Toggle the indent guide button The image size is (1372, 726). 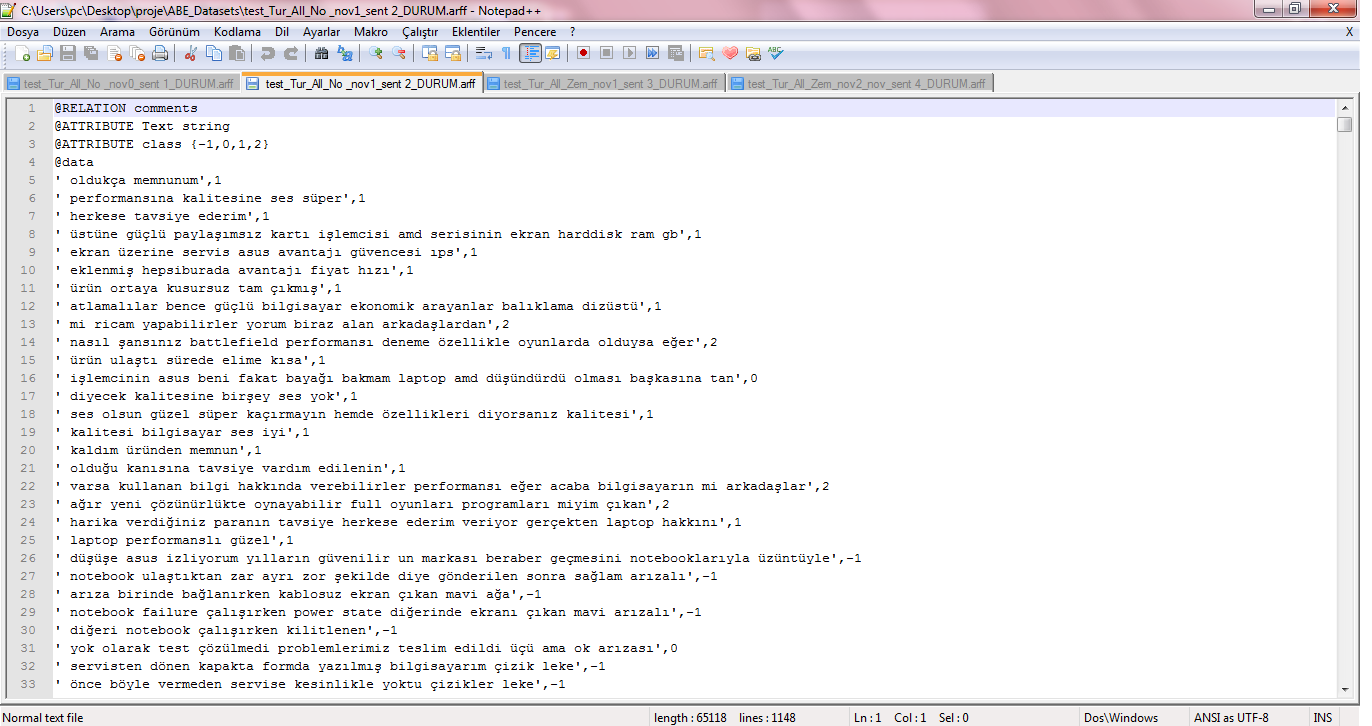(529, 53)
